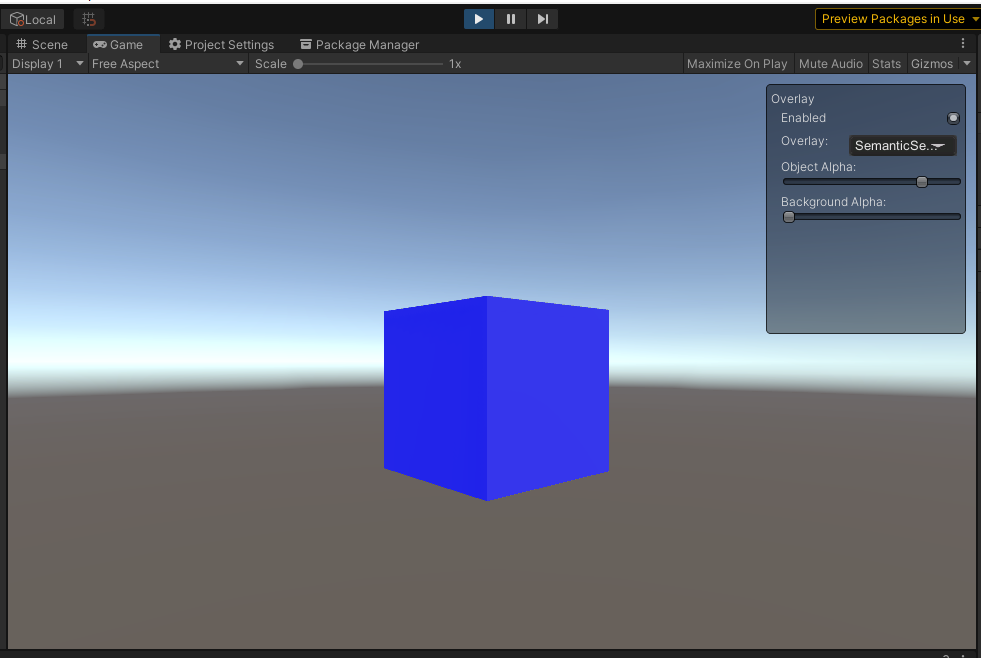Click the Stats button
Screen dimensions: 981x658
click(887, 63)
